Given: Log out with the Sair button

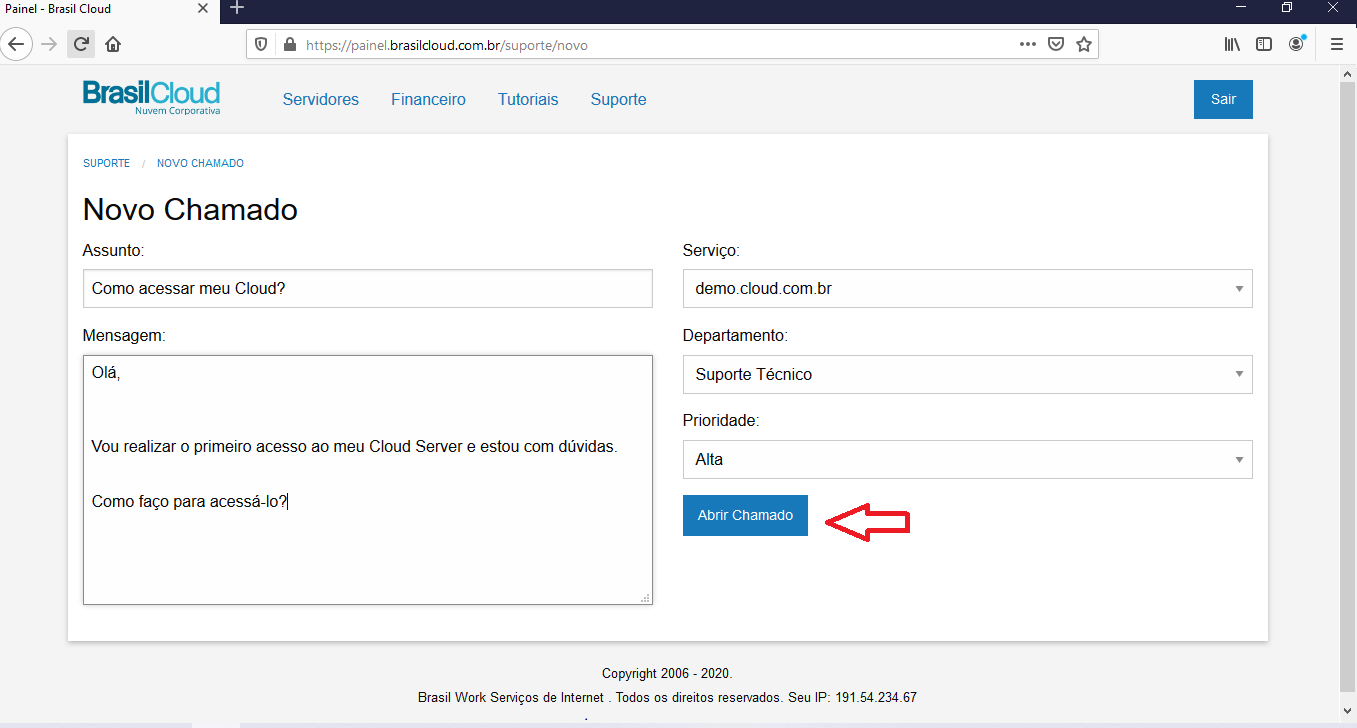Looking at the screenshot, I should [1223, 99].
